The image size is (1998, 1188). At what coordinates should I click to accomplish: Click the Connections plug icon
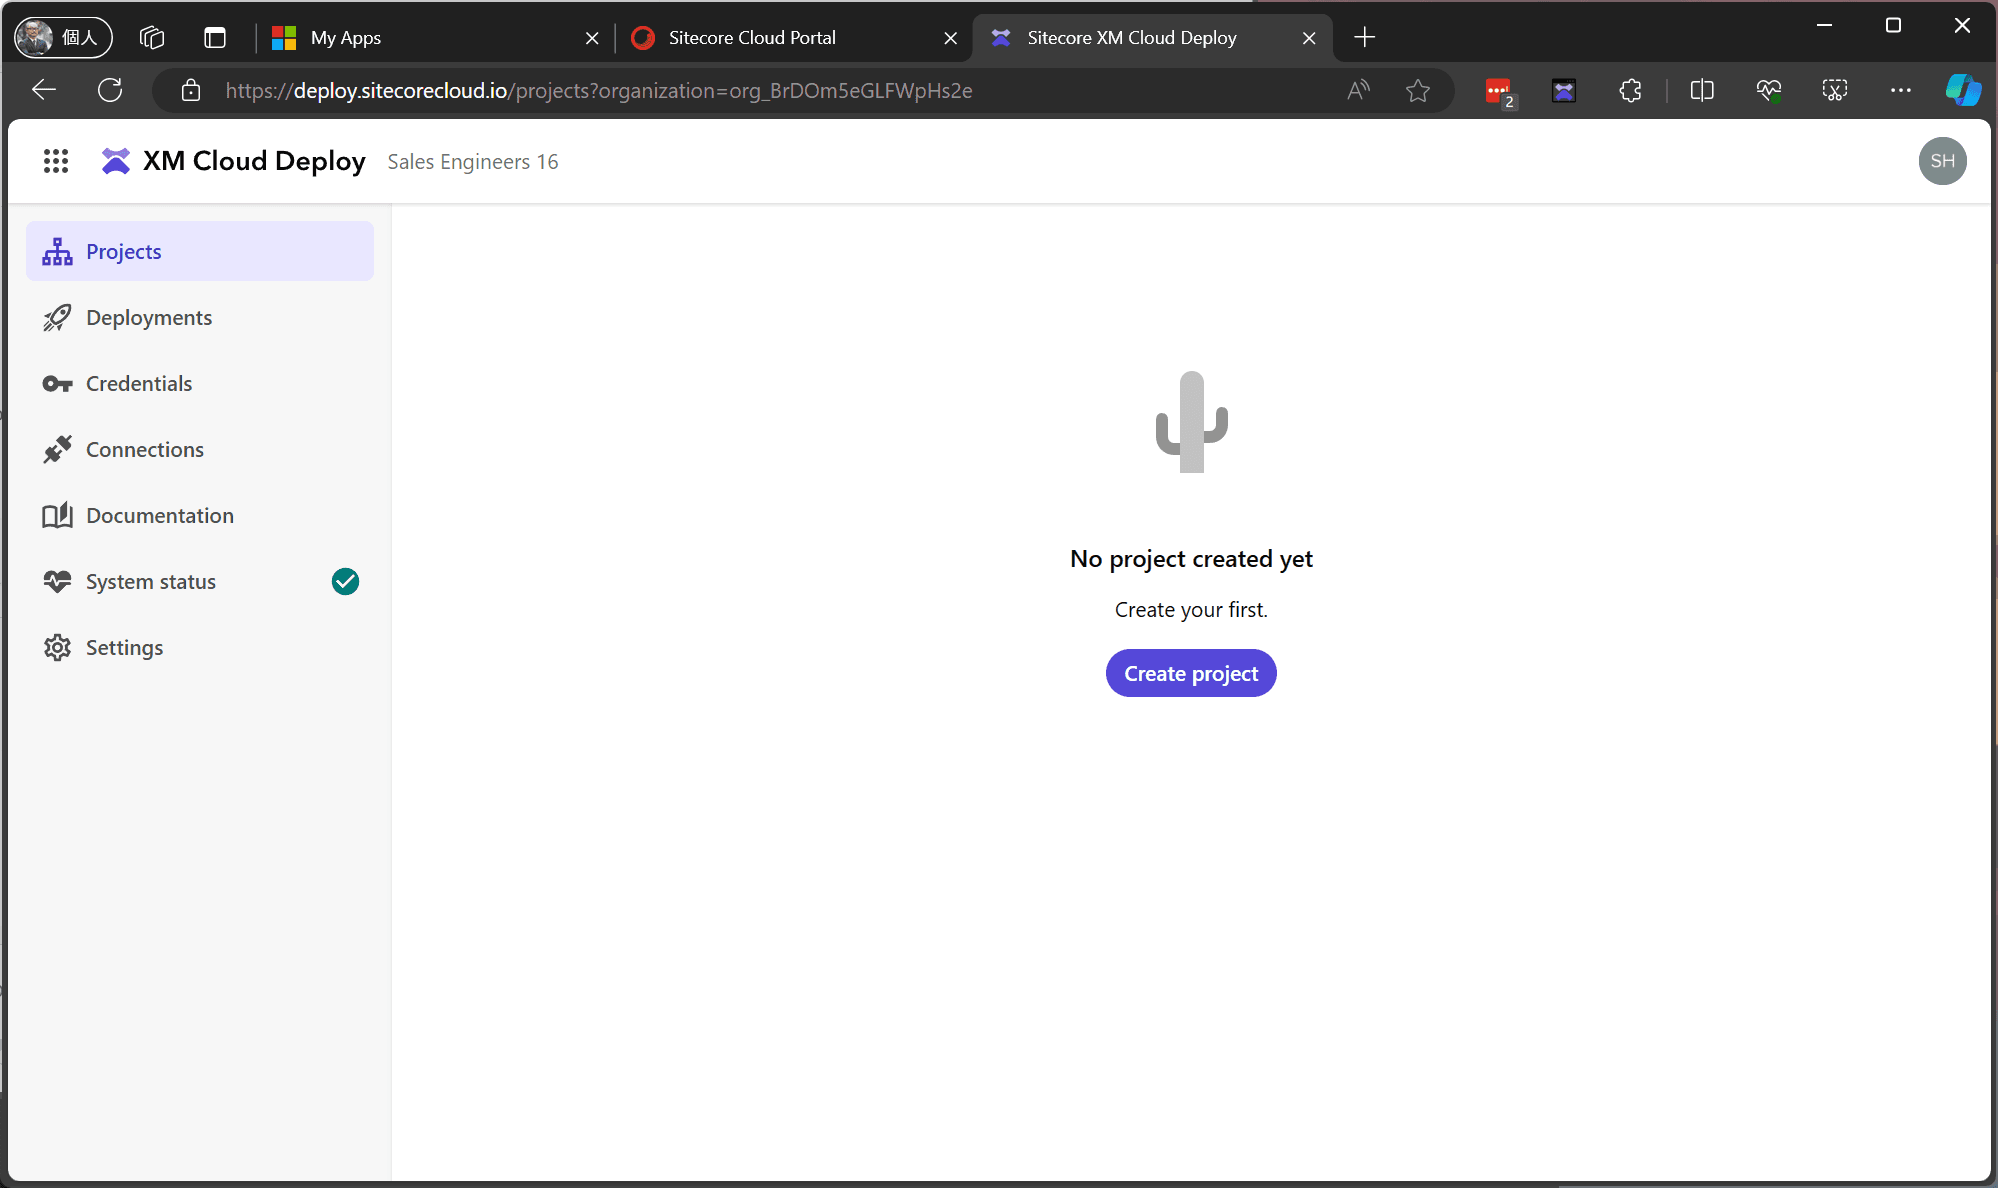57,450
